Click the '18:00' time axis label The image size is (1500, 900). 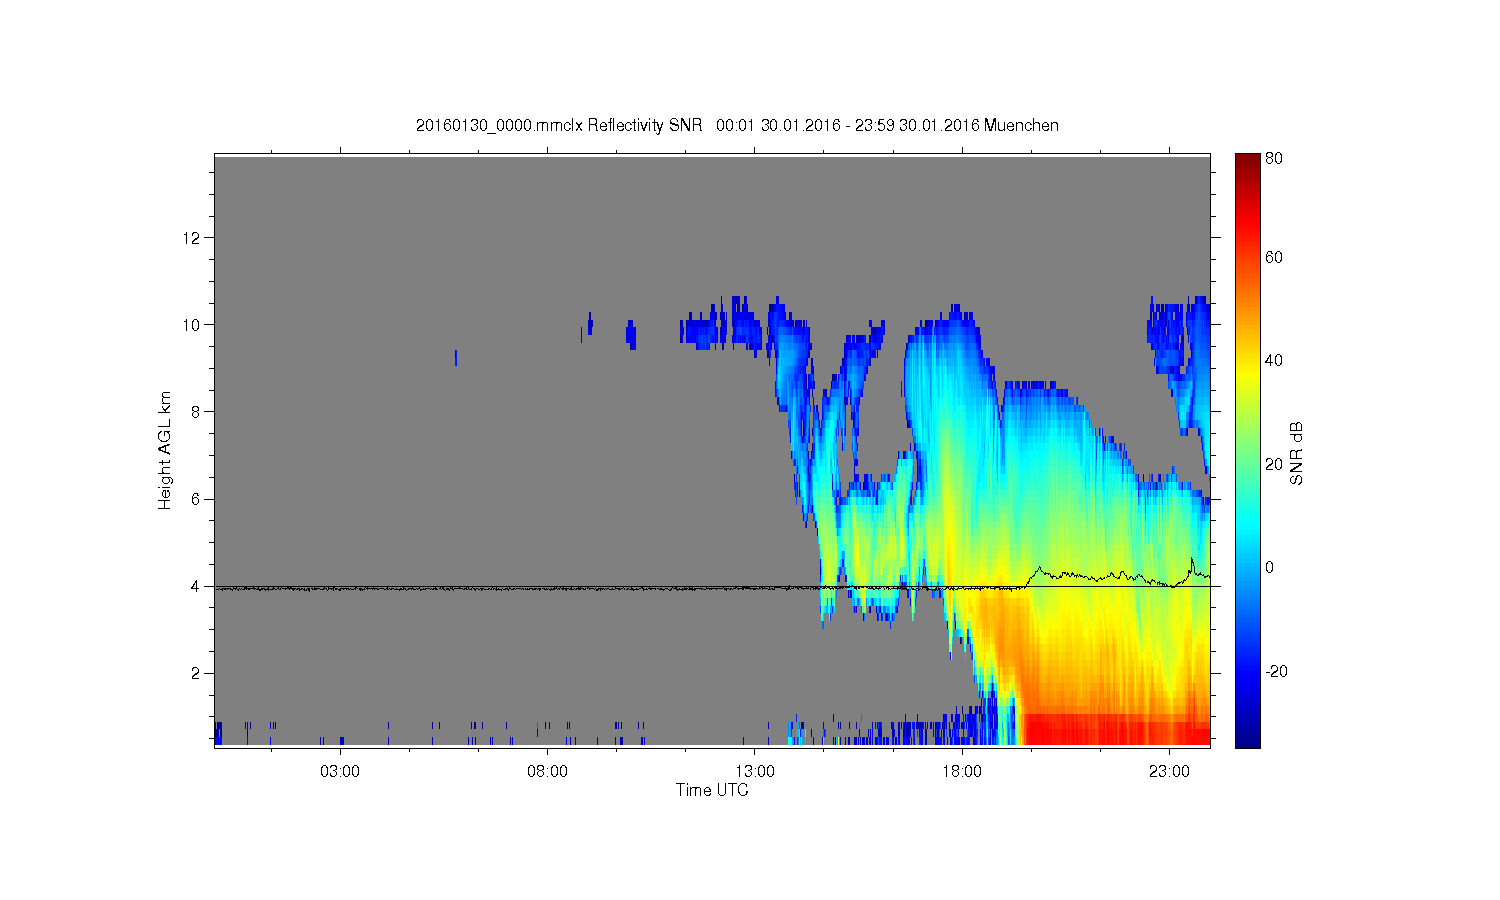tap(962, 772)
